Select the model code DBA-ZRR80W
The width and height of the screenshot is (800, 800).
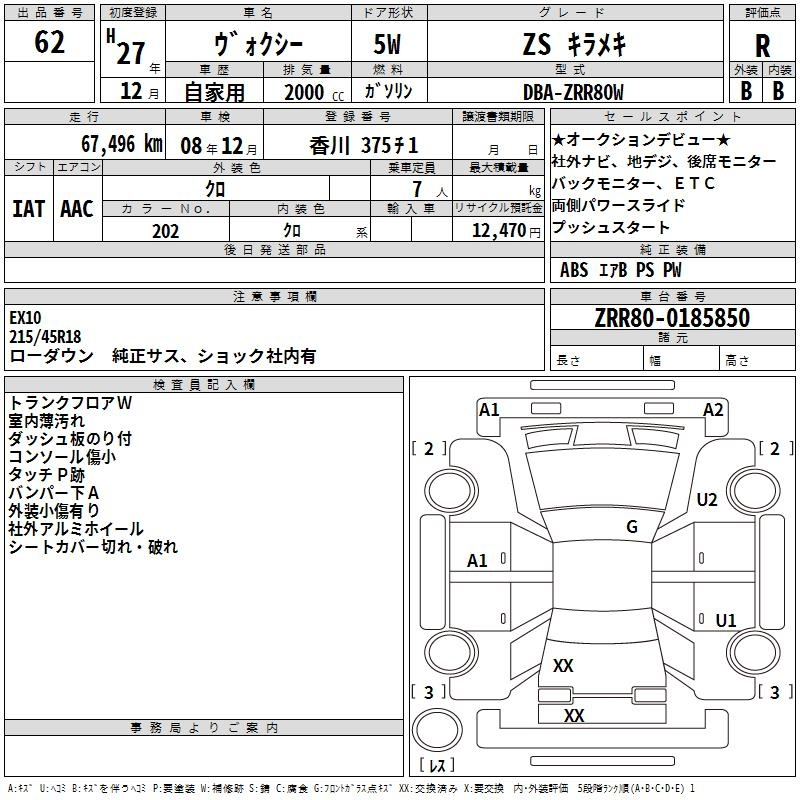point(573,92)
